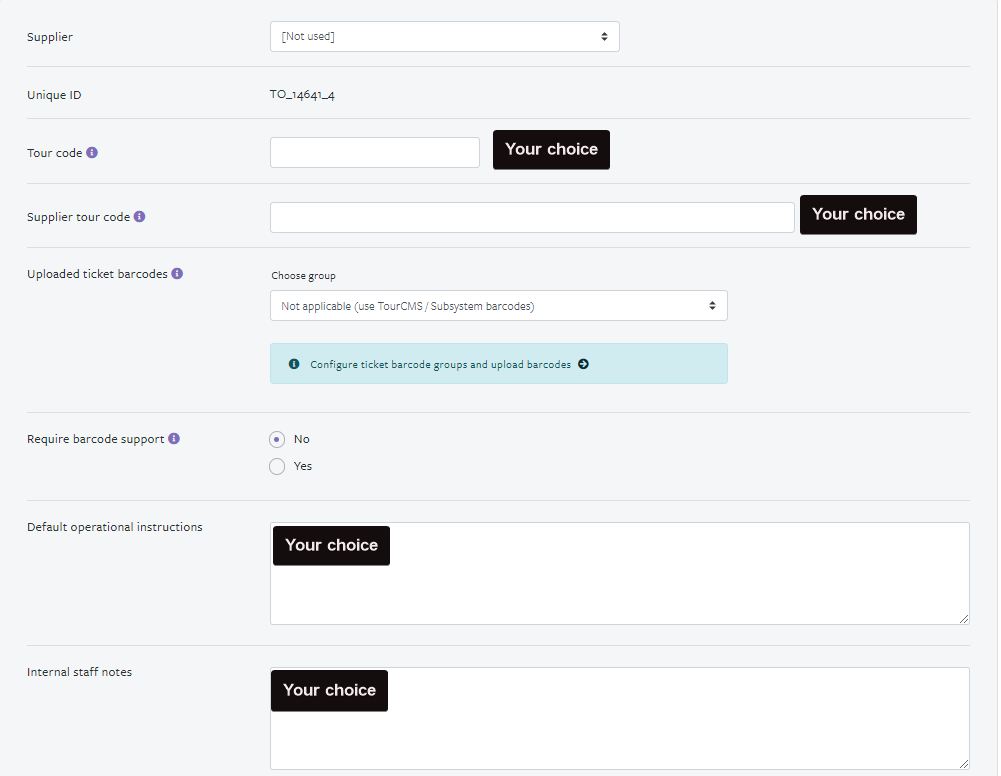Click Your choice next to Tour code
The width and height of the screenshot is (1001, 776).
[x=551, y=149]
